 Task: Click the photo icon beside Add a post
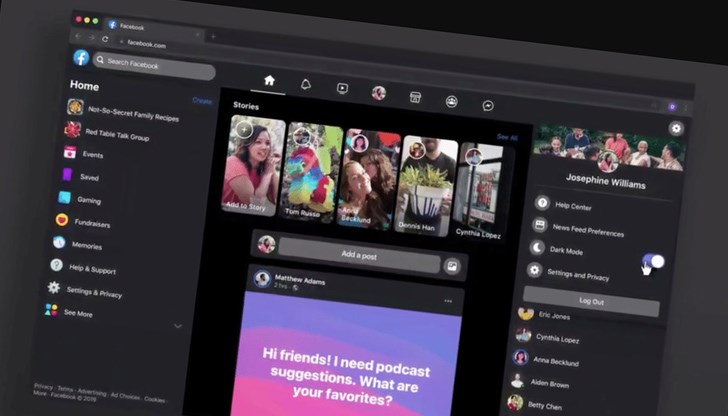pyautogui.click(x=452, y=266)
